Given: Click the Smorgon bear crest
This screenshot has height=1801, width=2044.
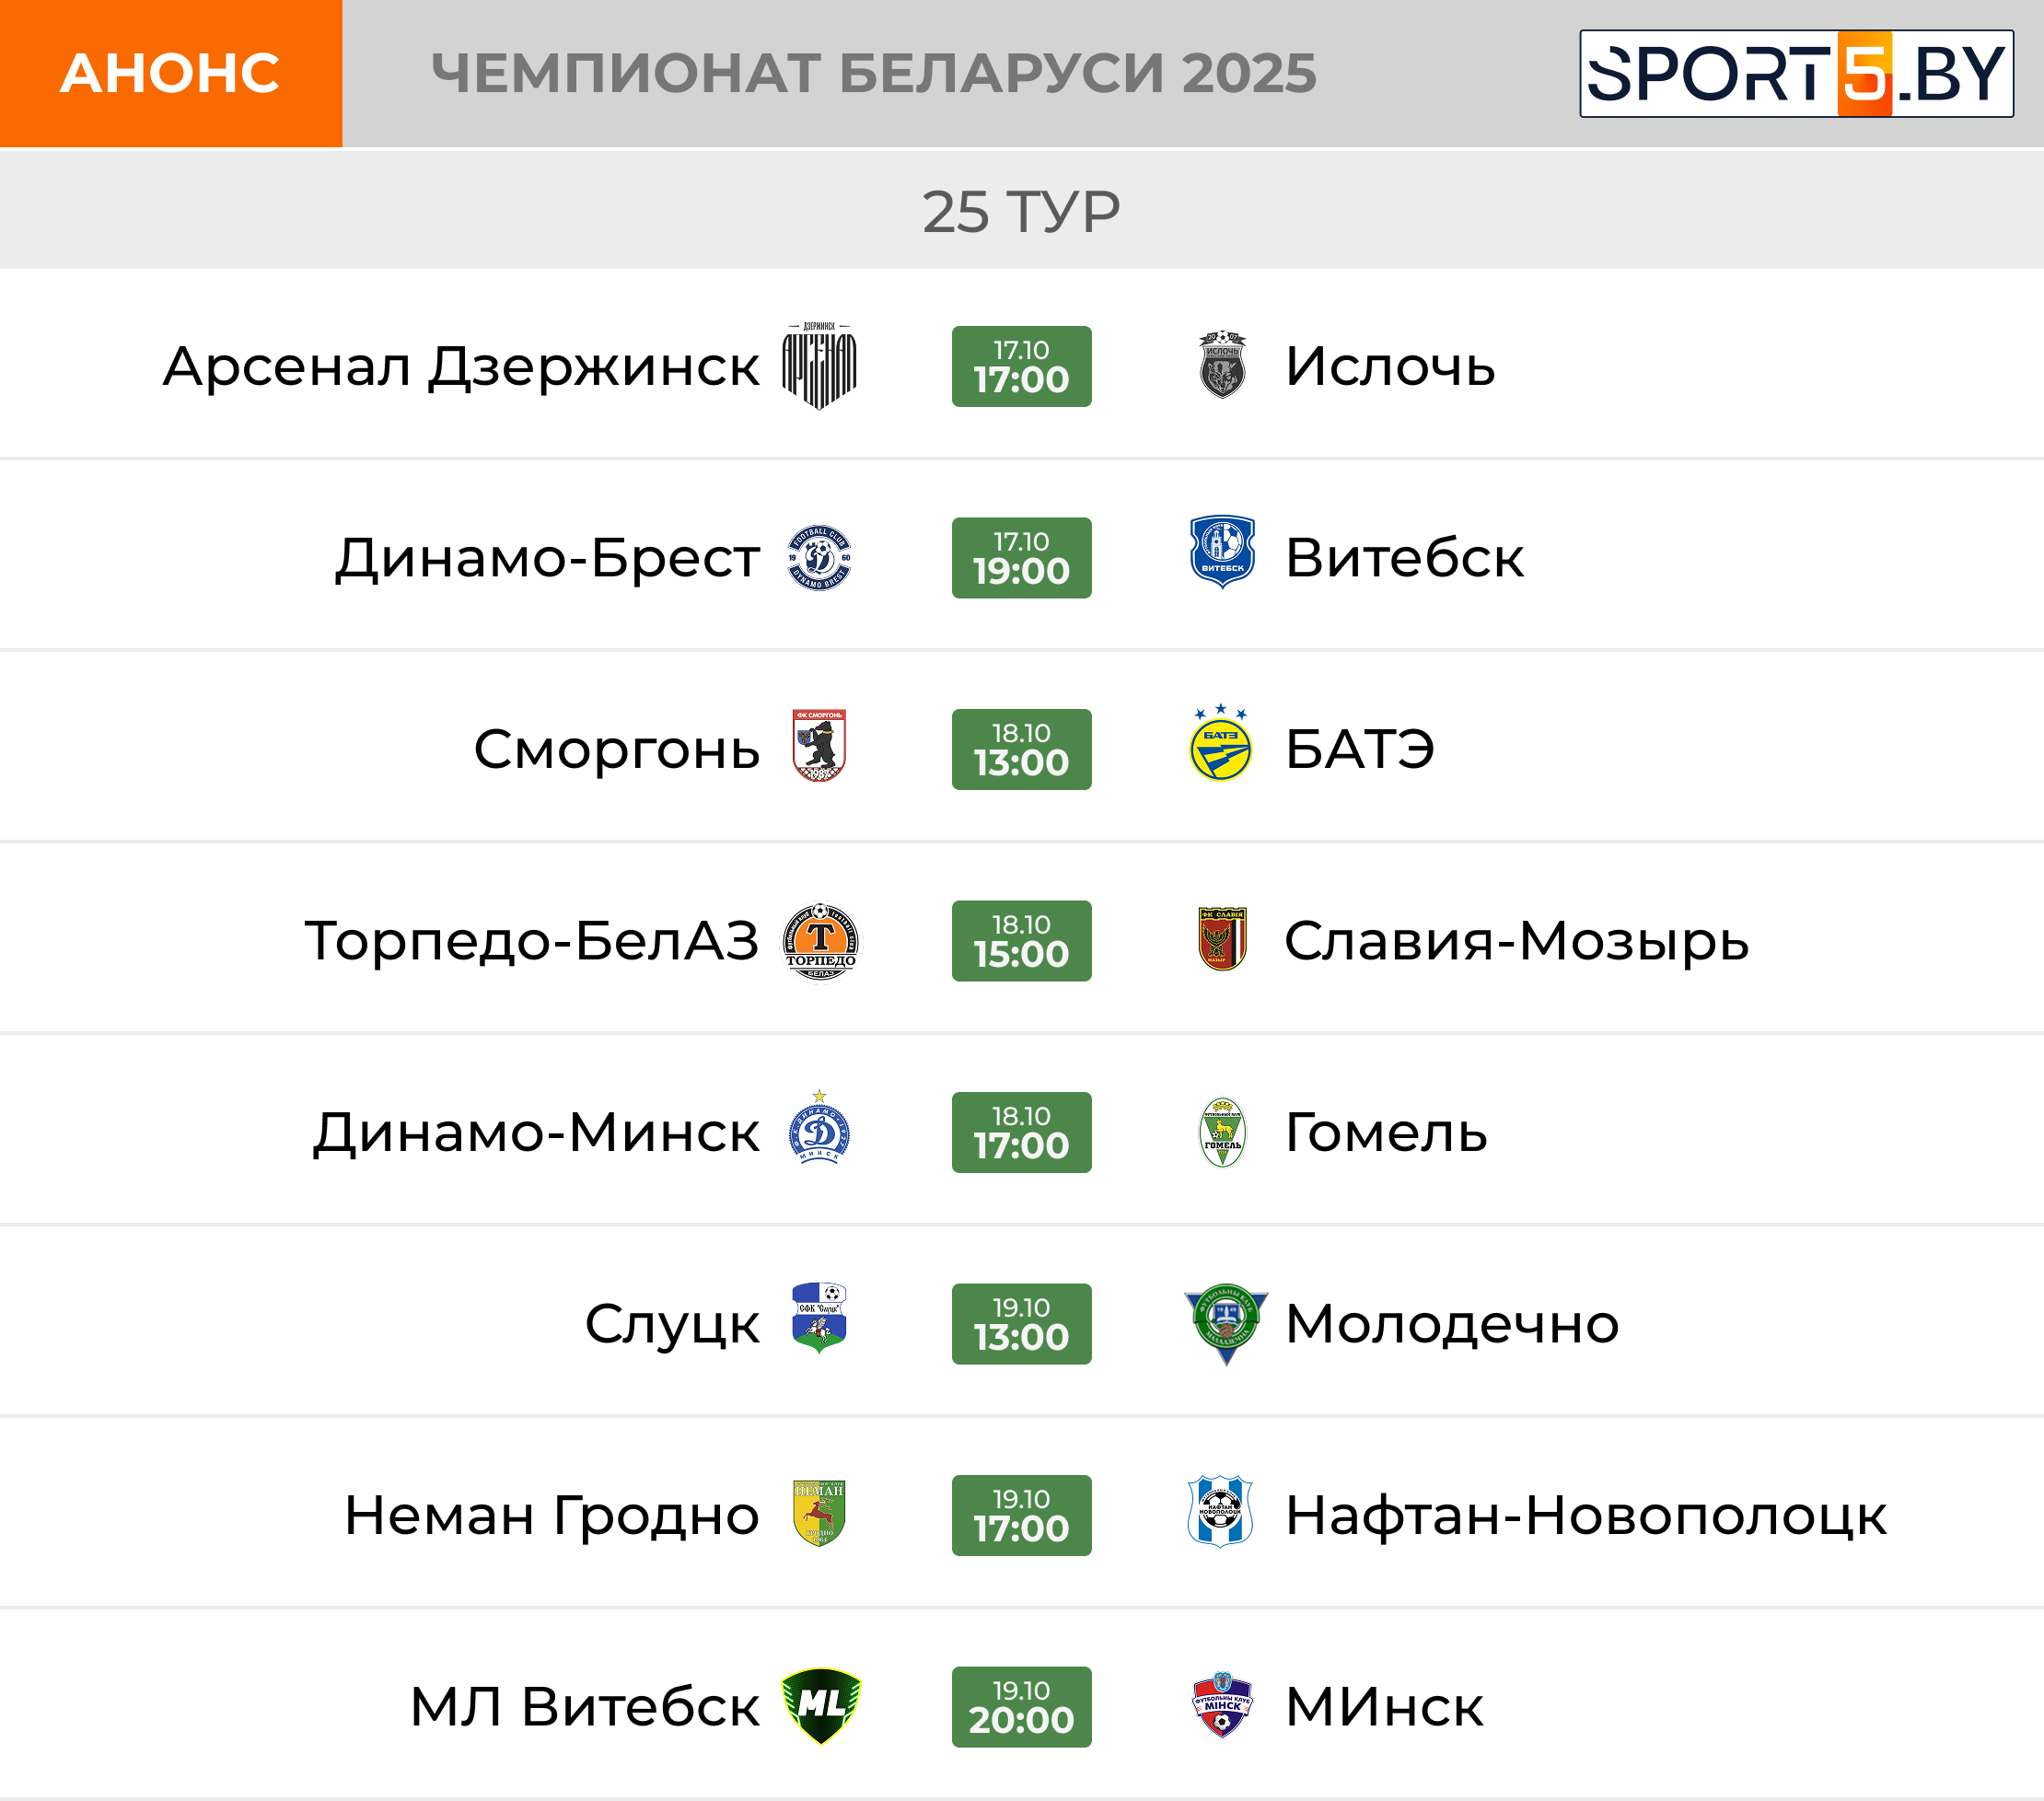Looking at the screenshot, I should click(x=819, y=746).
